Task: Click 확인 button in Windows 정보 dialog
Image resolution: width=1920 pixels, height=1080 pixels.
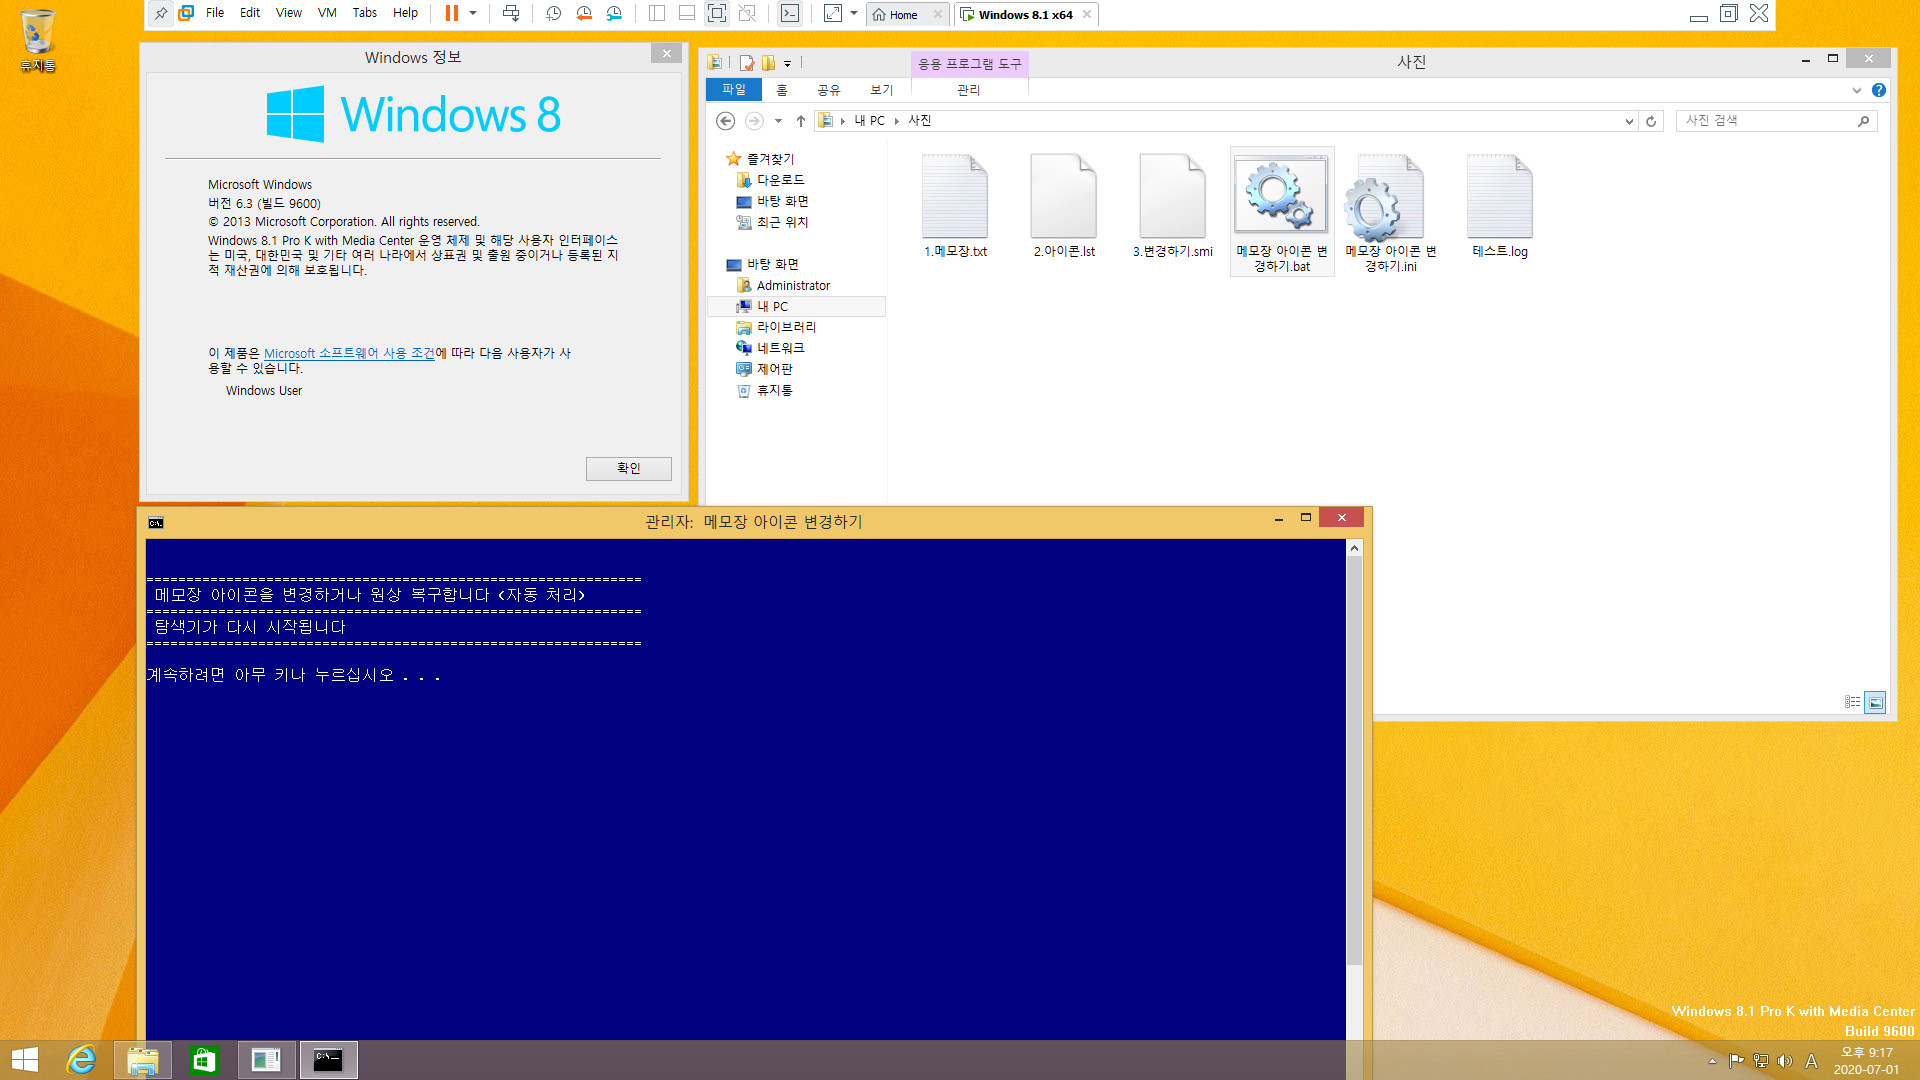Action: click(x=628, y=468)
